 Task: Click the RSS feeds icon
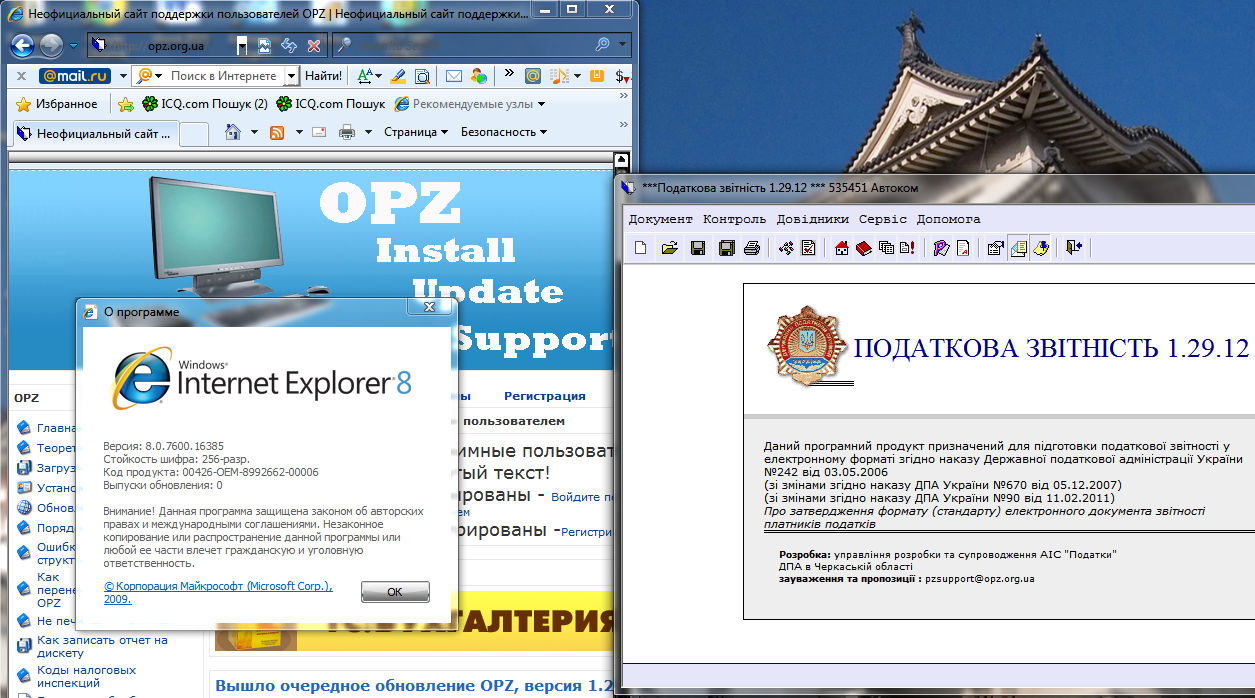point(277,132)
